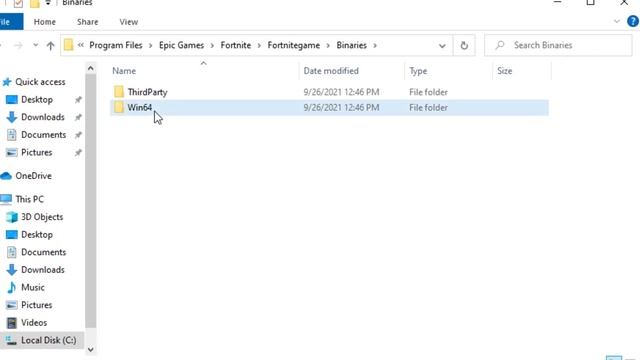This screenshot has height=360, width=640.
Task: Click the address bar folder icon
Action: [x=69, y=45]
